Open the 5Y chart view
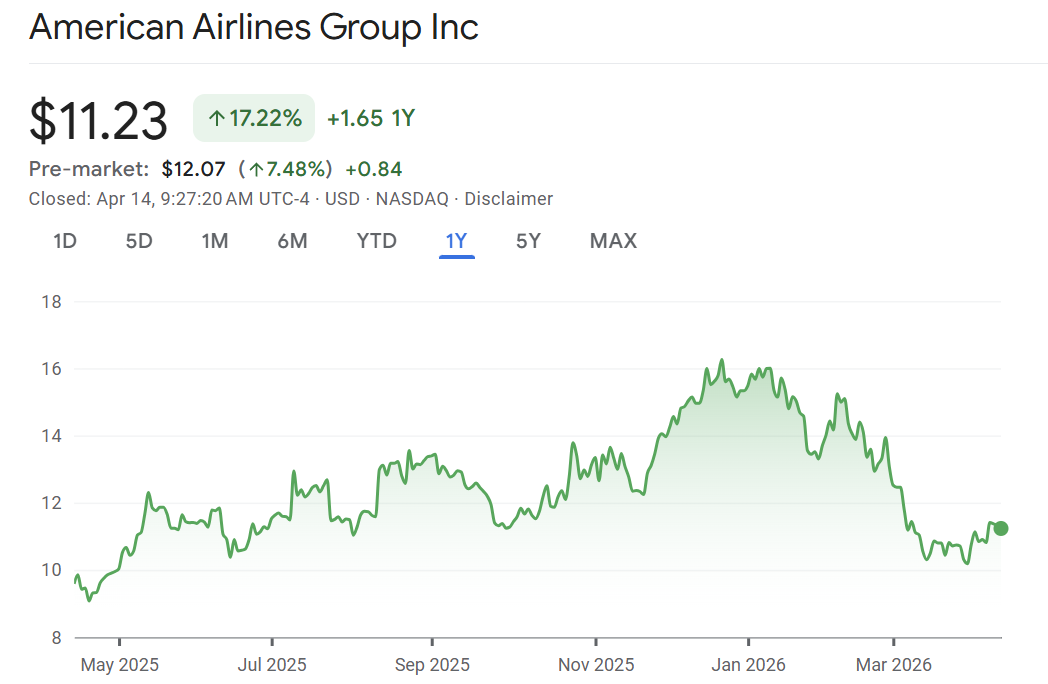The image size is (1048, 684). click(528, 241)
